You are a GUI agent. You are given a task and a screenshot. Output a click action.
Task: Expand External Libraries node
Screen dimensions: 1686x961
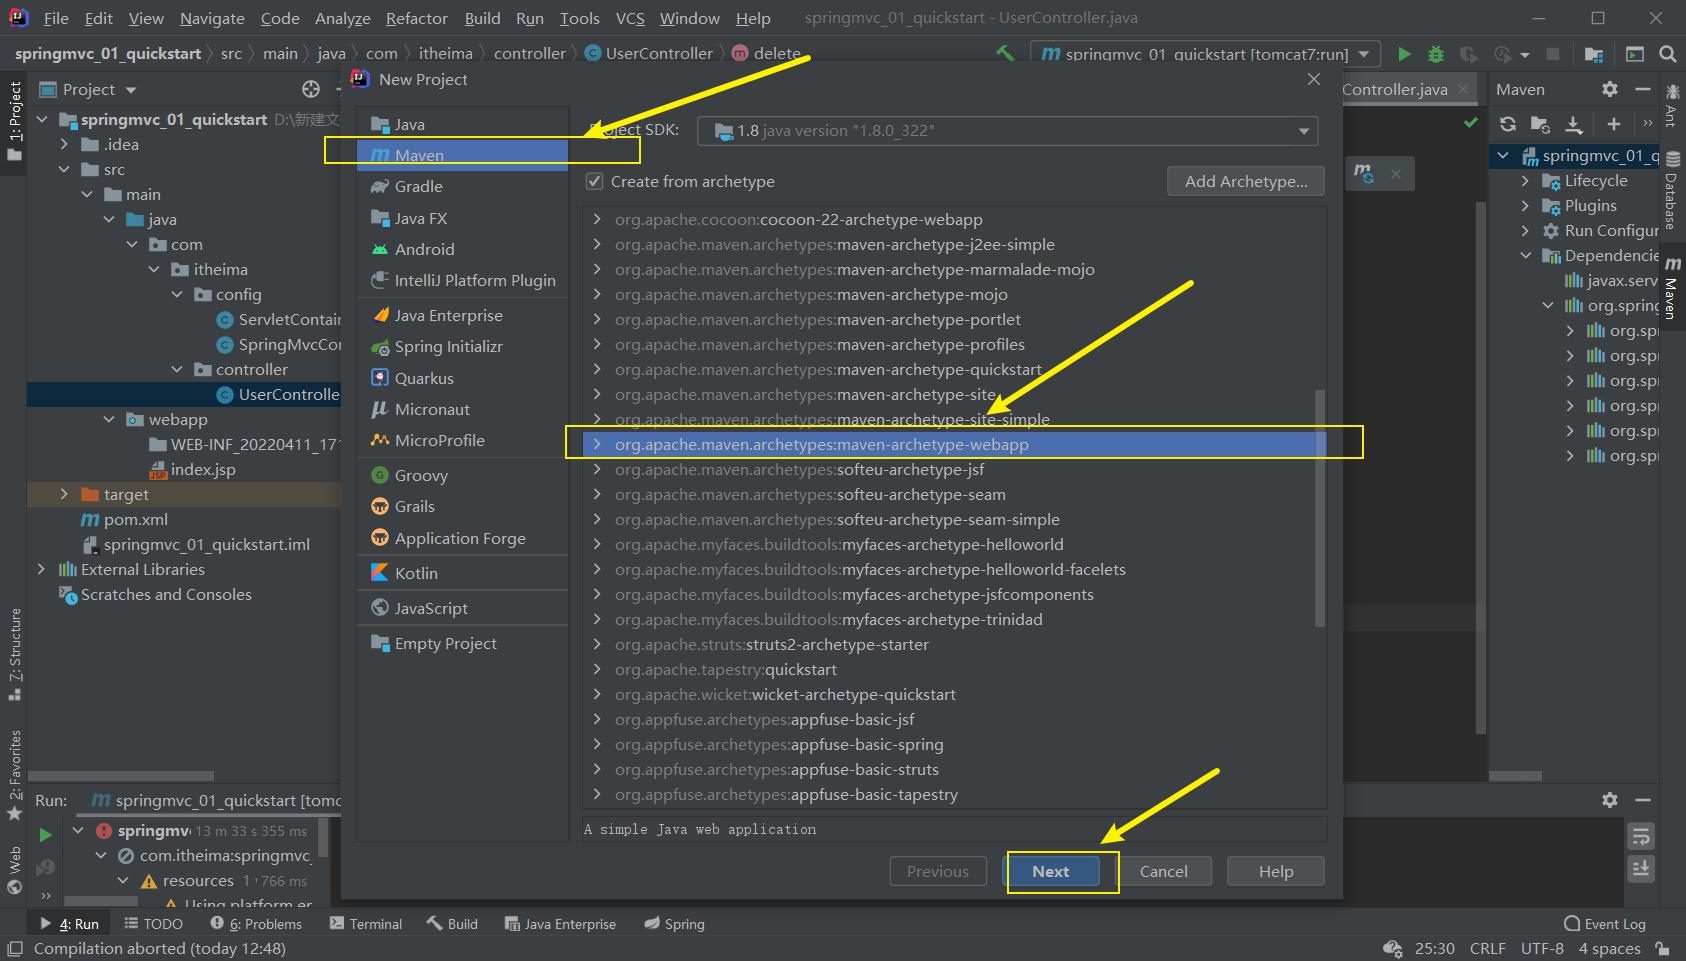click(41, 569)
